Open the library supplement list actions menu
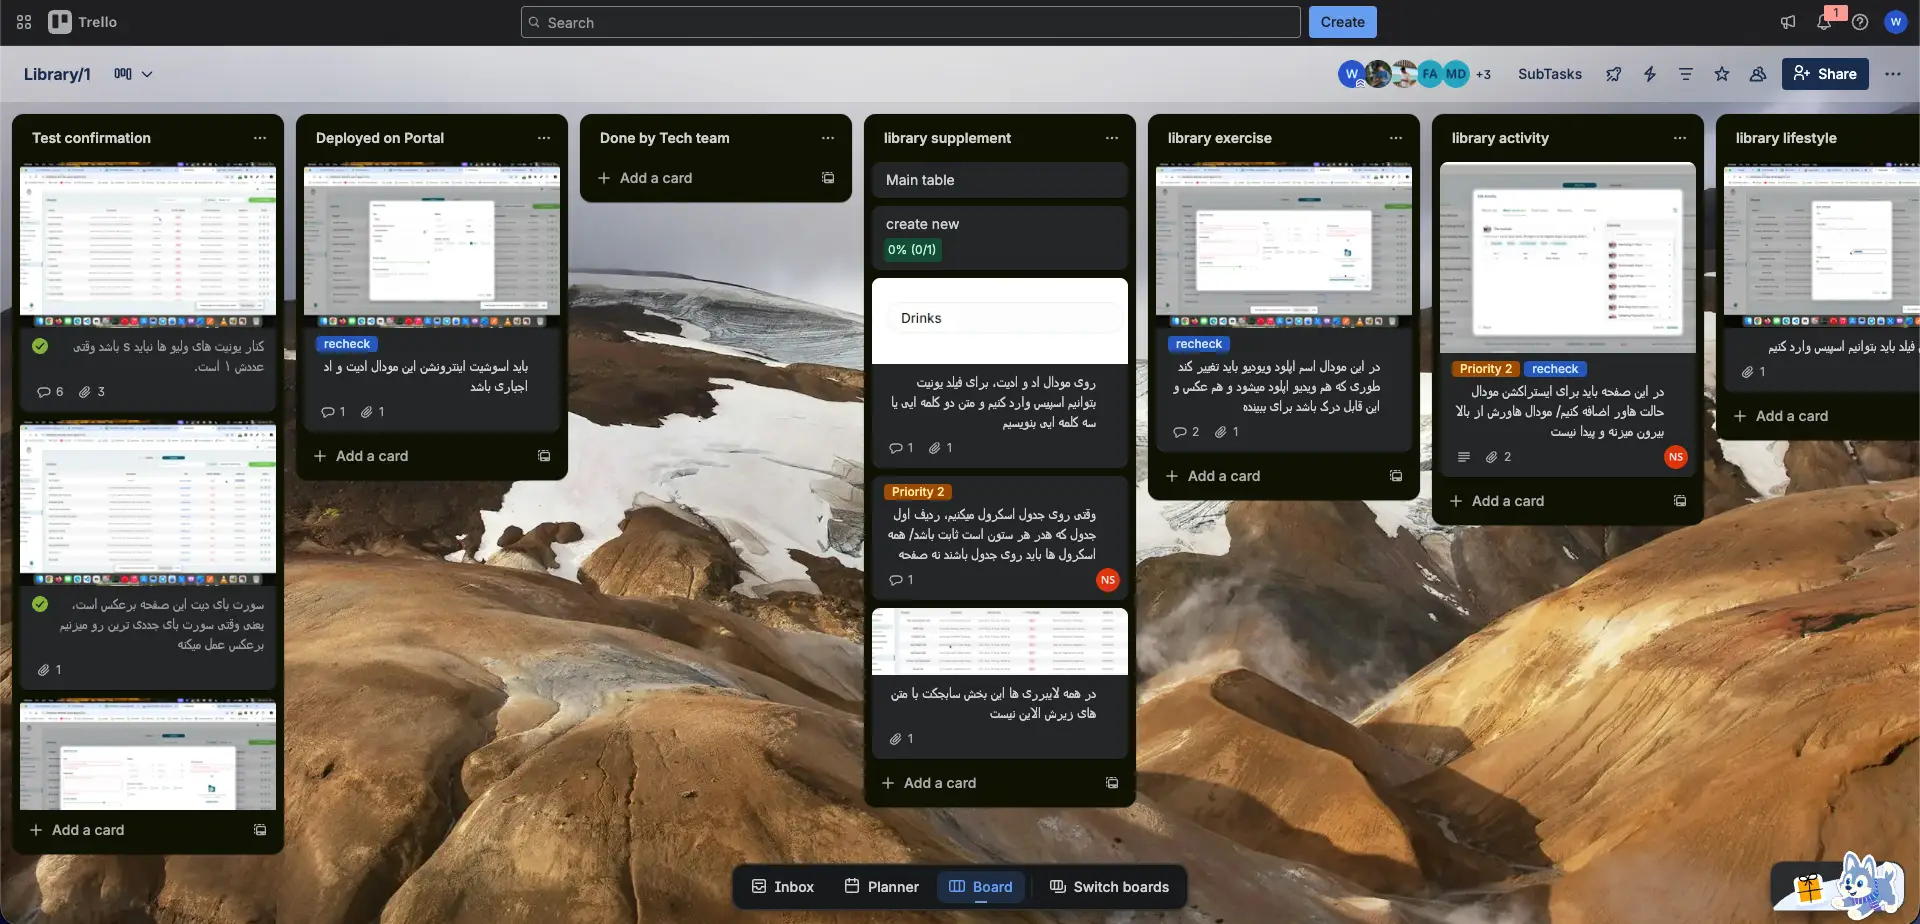The width and height of the screenshot is (1920, 924). pos(1112,138)
